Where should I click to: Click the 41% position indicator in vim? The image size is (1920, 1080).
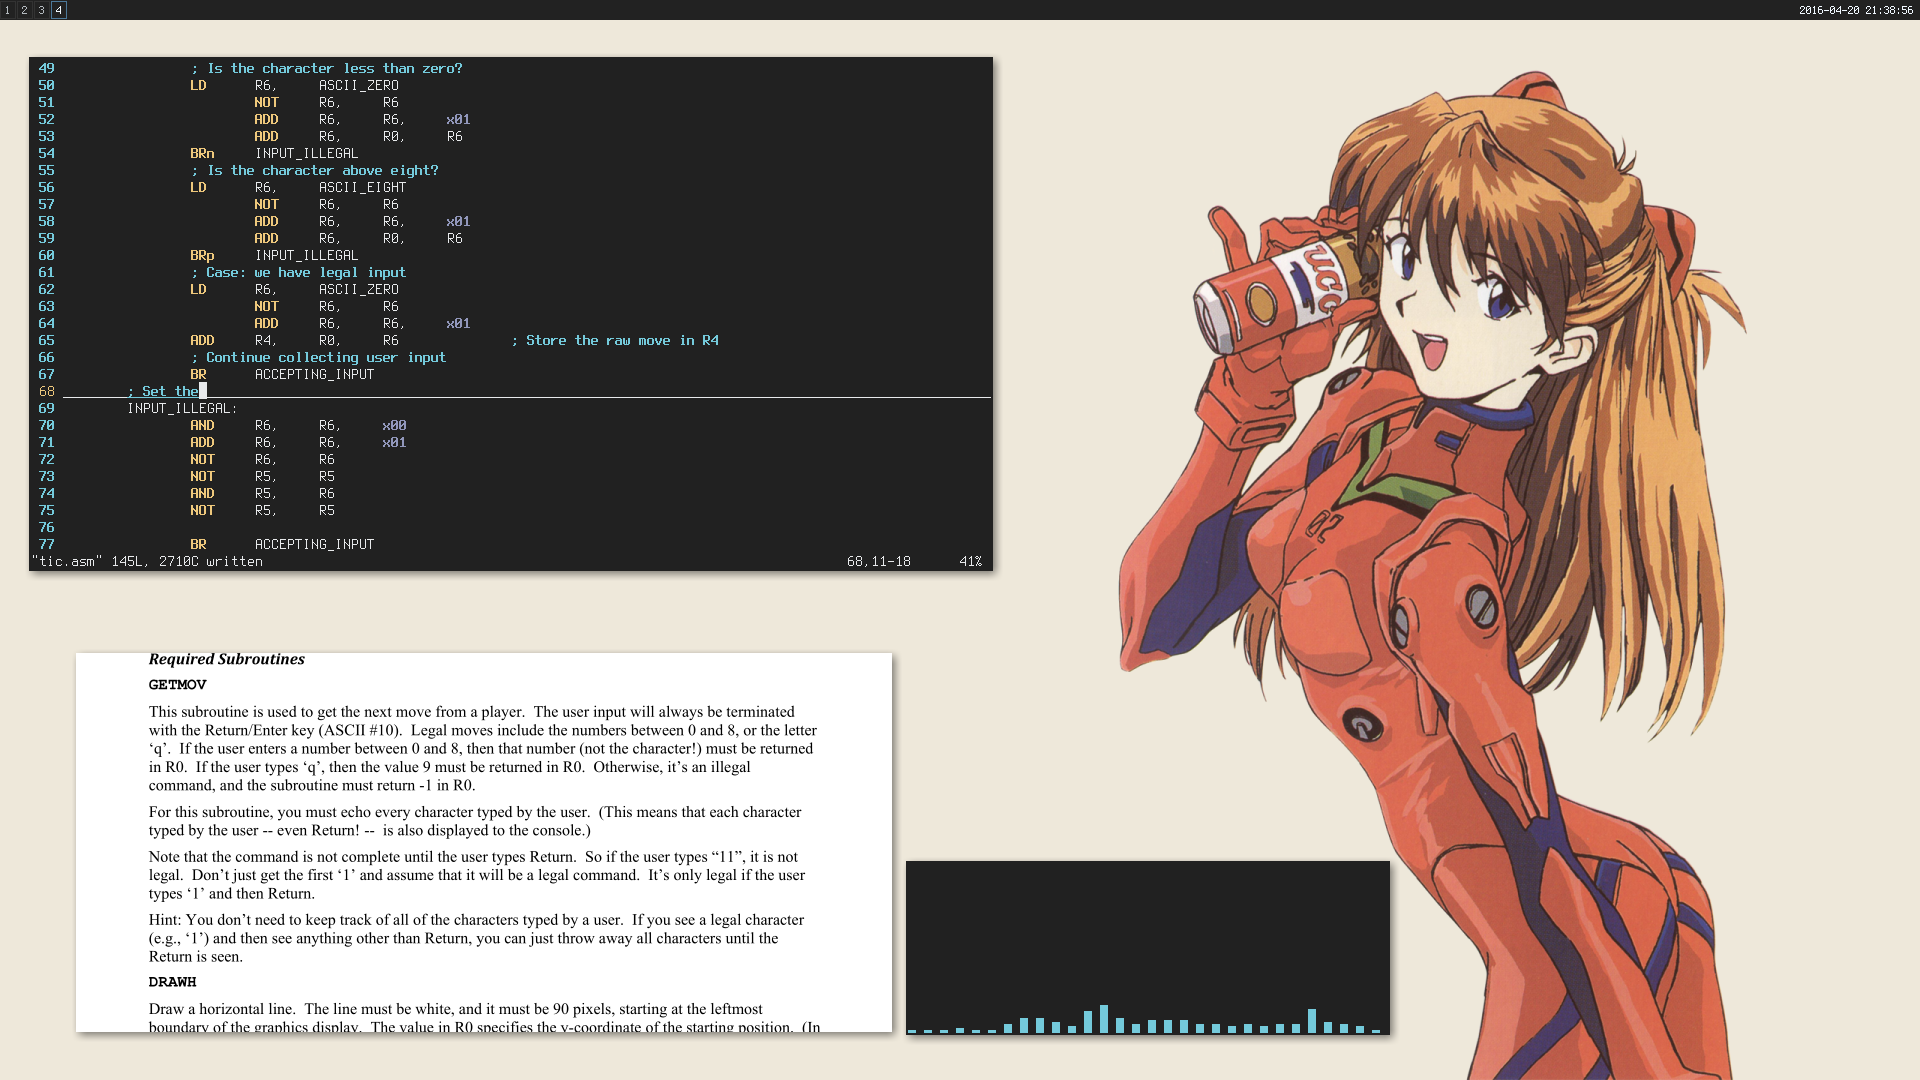[970, 561]
